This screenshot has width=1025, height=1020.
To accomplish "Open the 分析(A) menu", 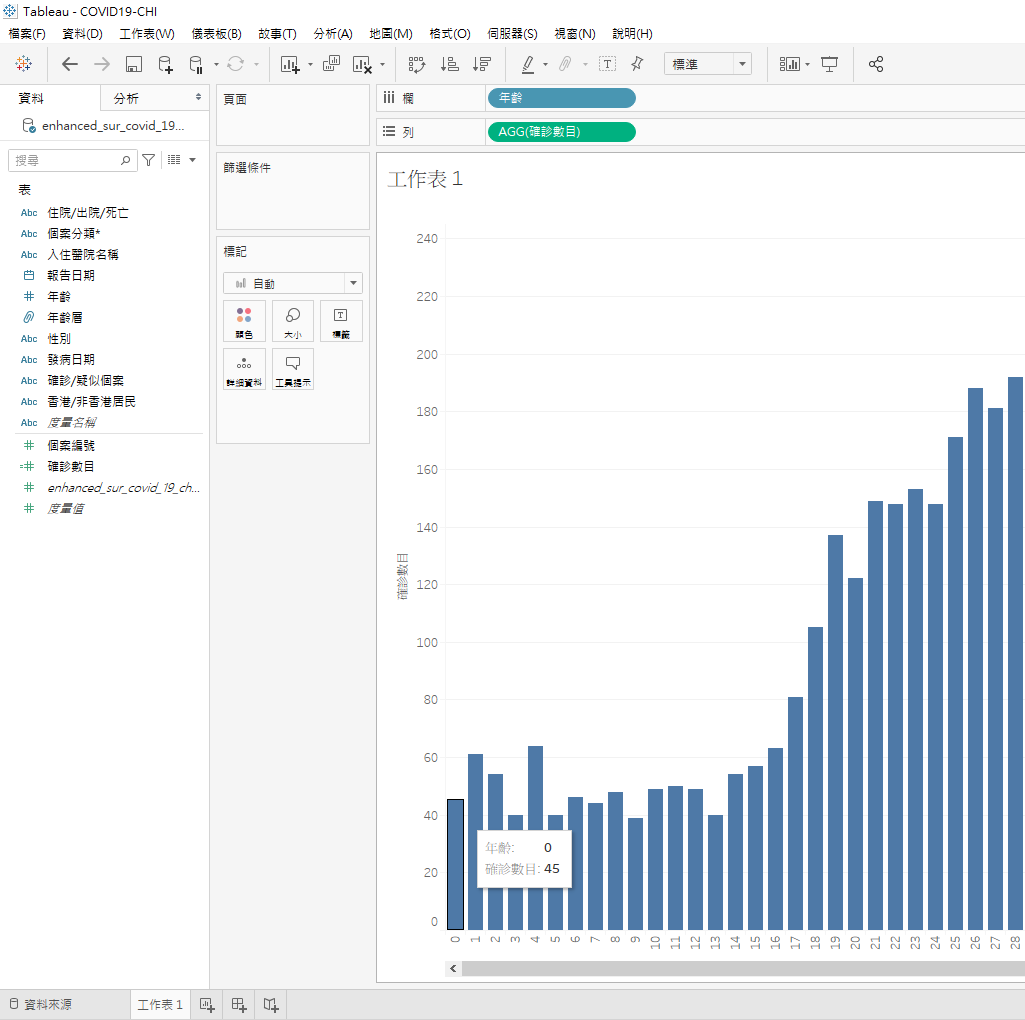I will click(x=332, y=34).
